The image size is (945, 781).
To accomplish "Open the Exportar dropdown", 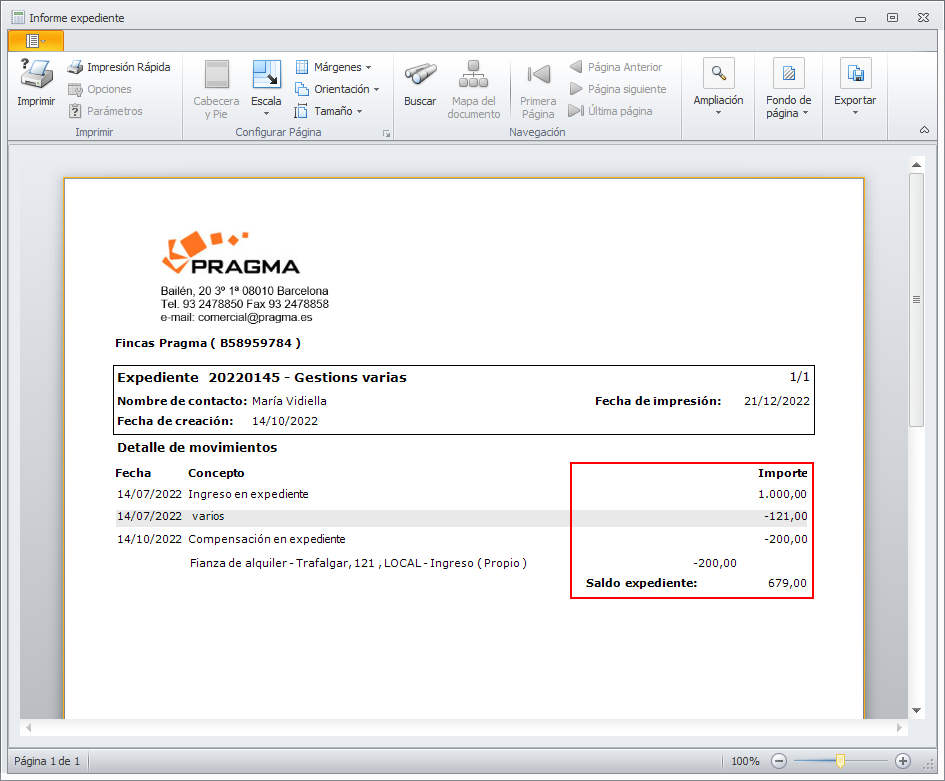I will pyautogui.click(x=855, y=87).
